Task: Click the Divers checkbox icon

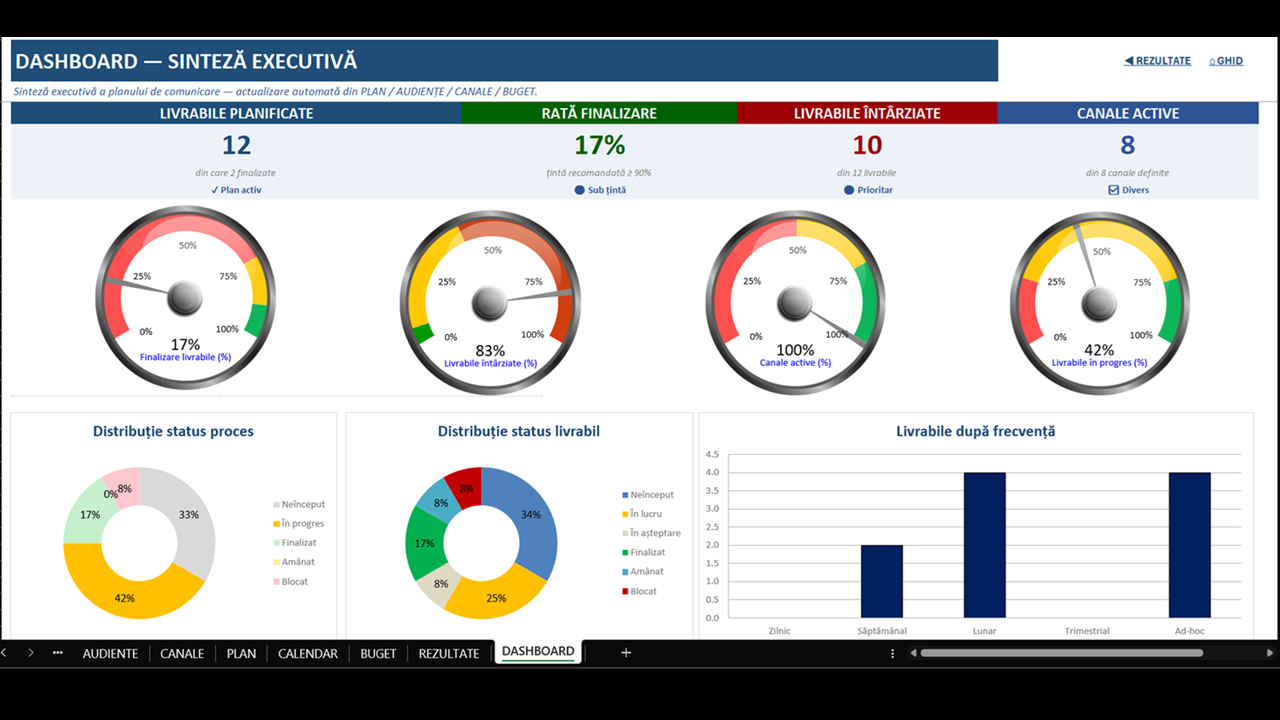Action: pyautogui.click(x=1113, y=190)
